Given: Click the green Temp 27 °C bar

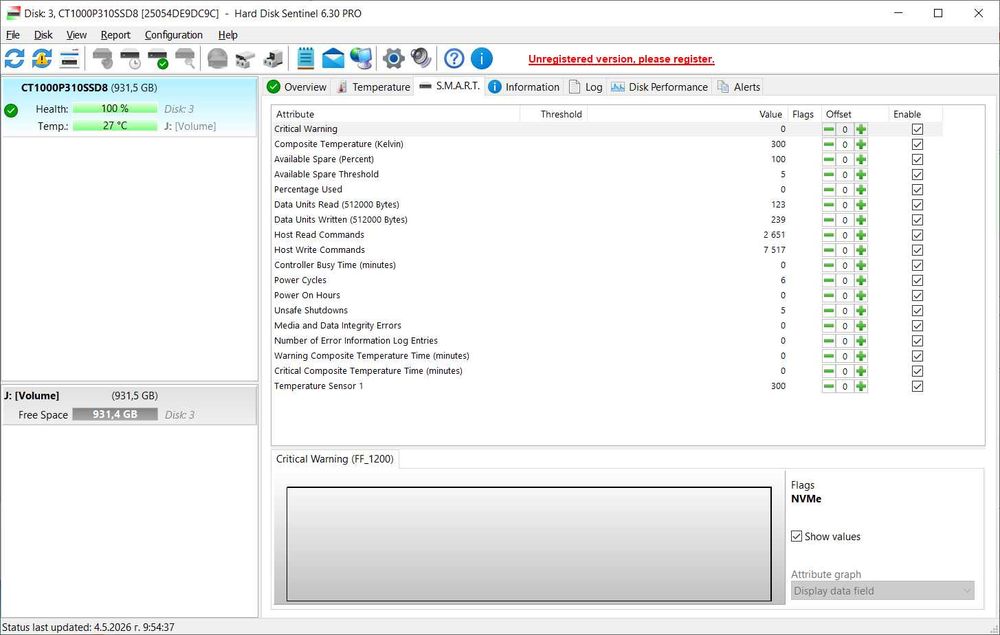Looking at the screenshot, I should (115, 126).
